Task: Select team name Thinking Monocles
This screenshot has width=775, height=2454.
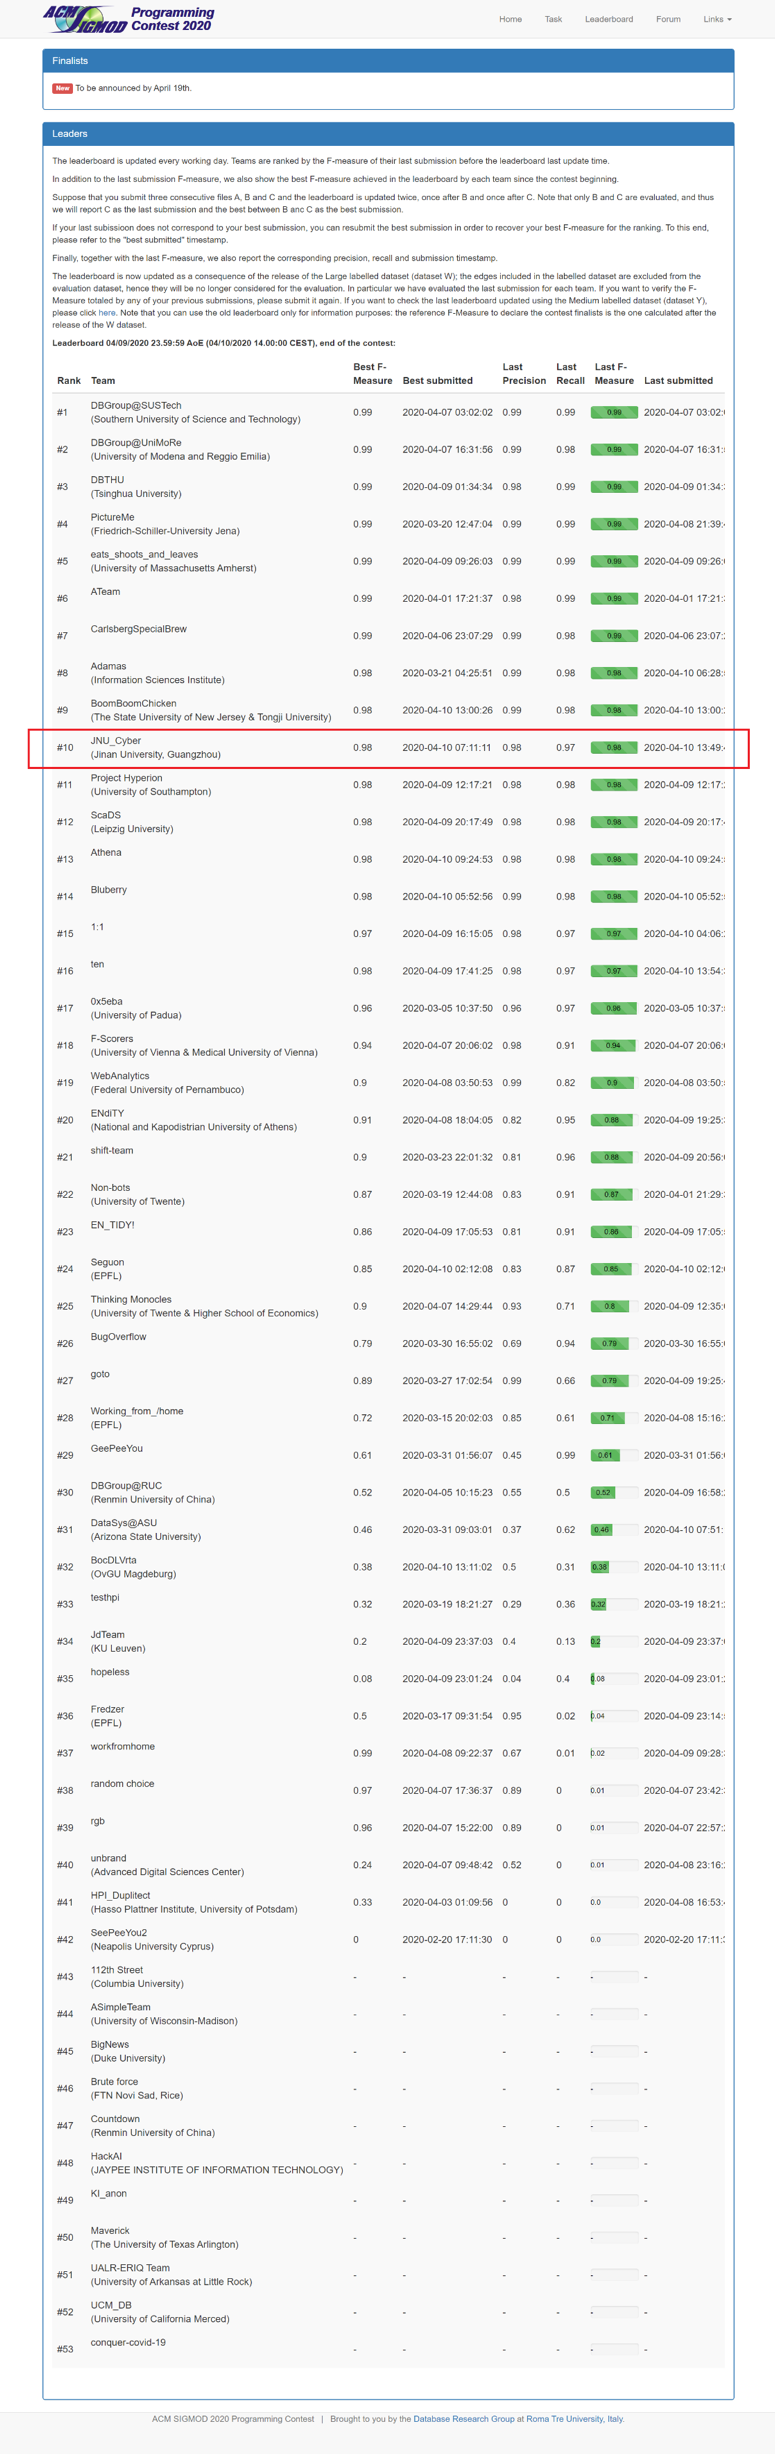Action: (x=131, y=1299)
